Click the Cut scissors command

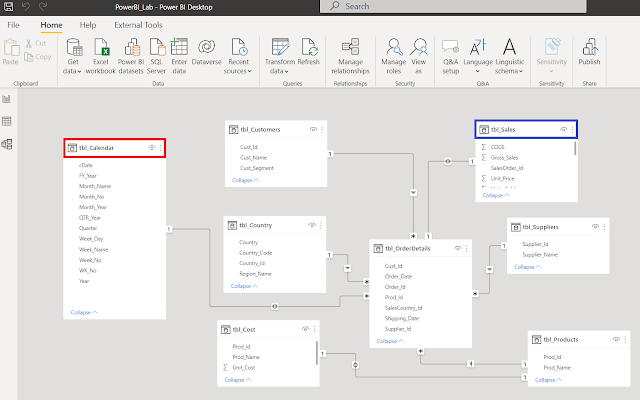(x=36, y=43)
